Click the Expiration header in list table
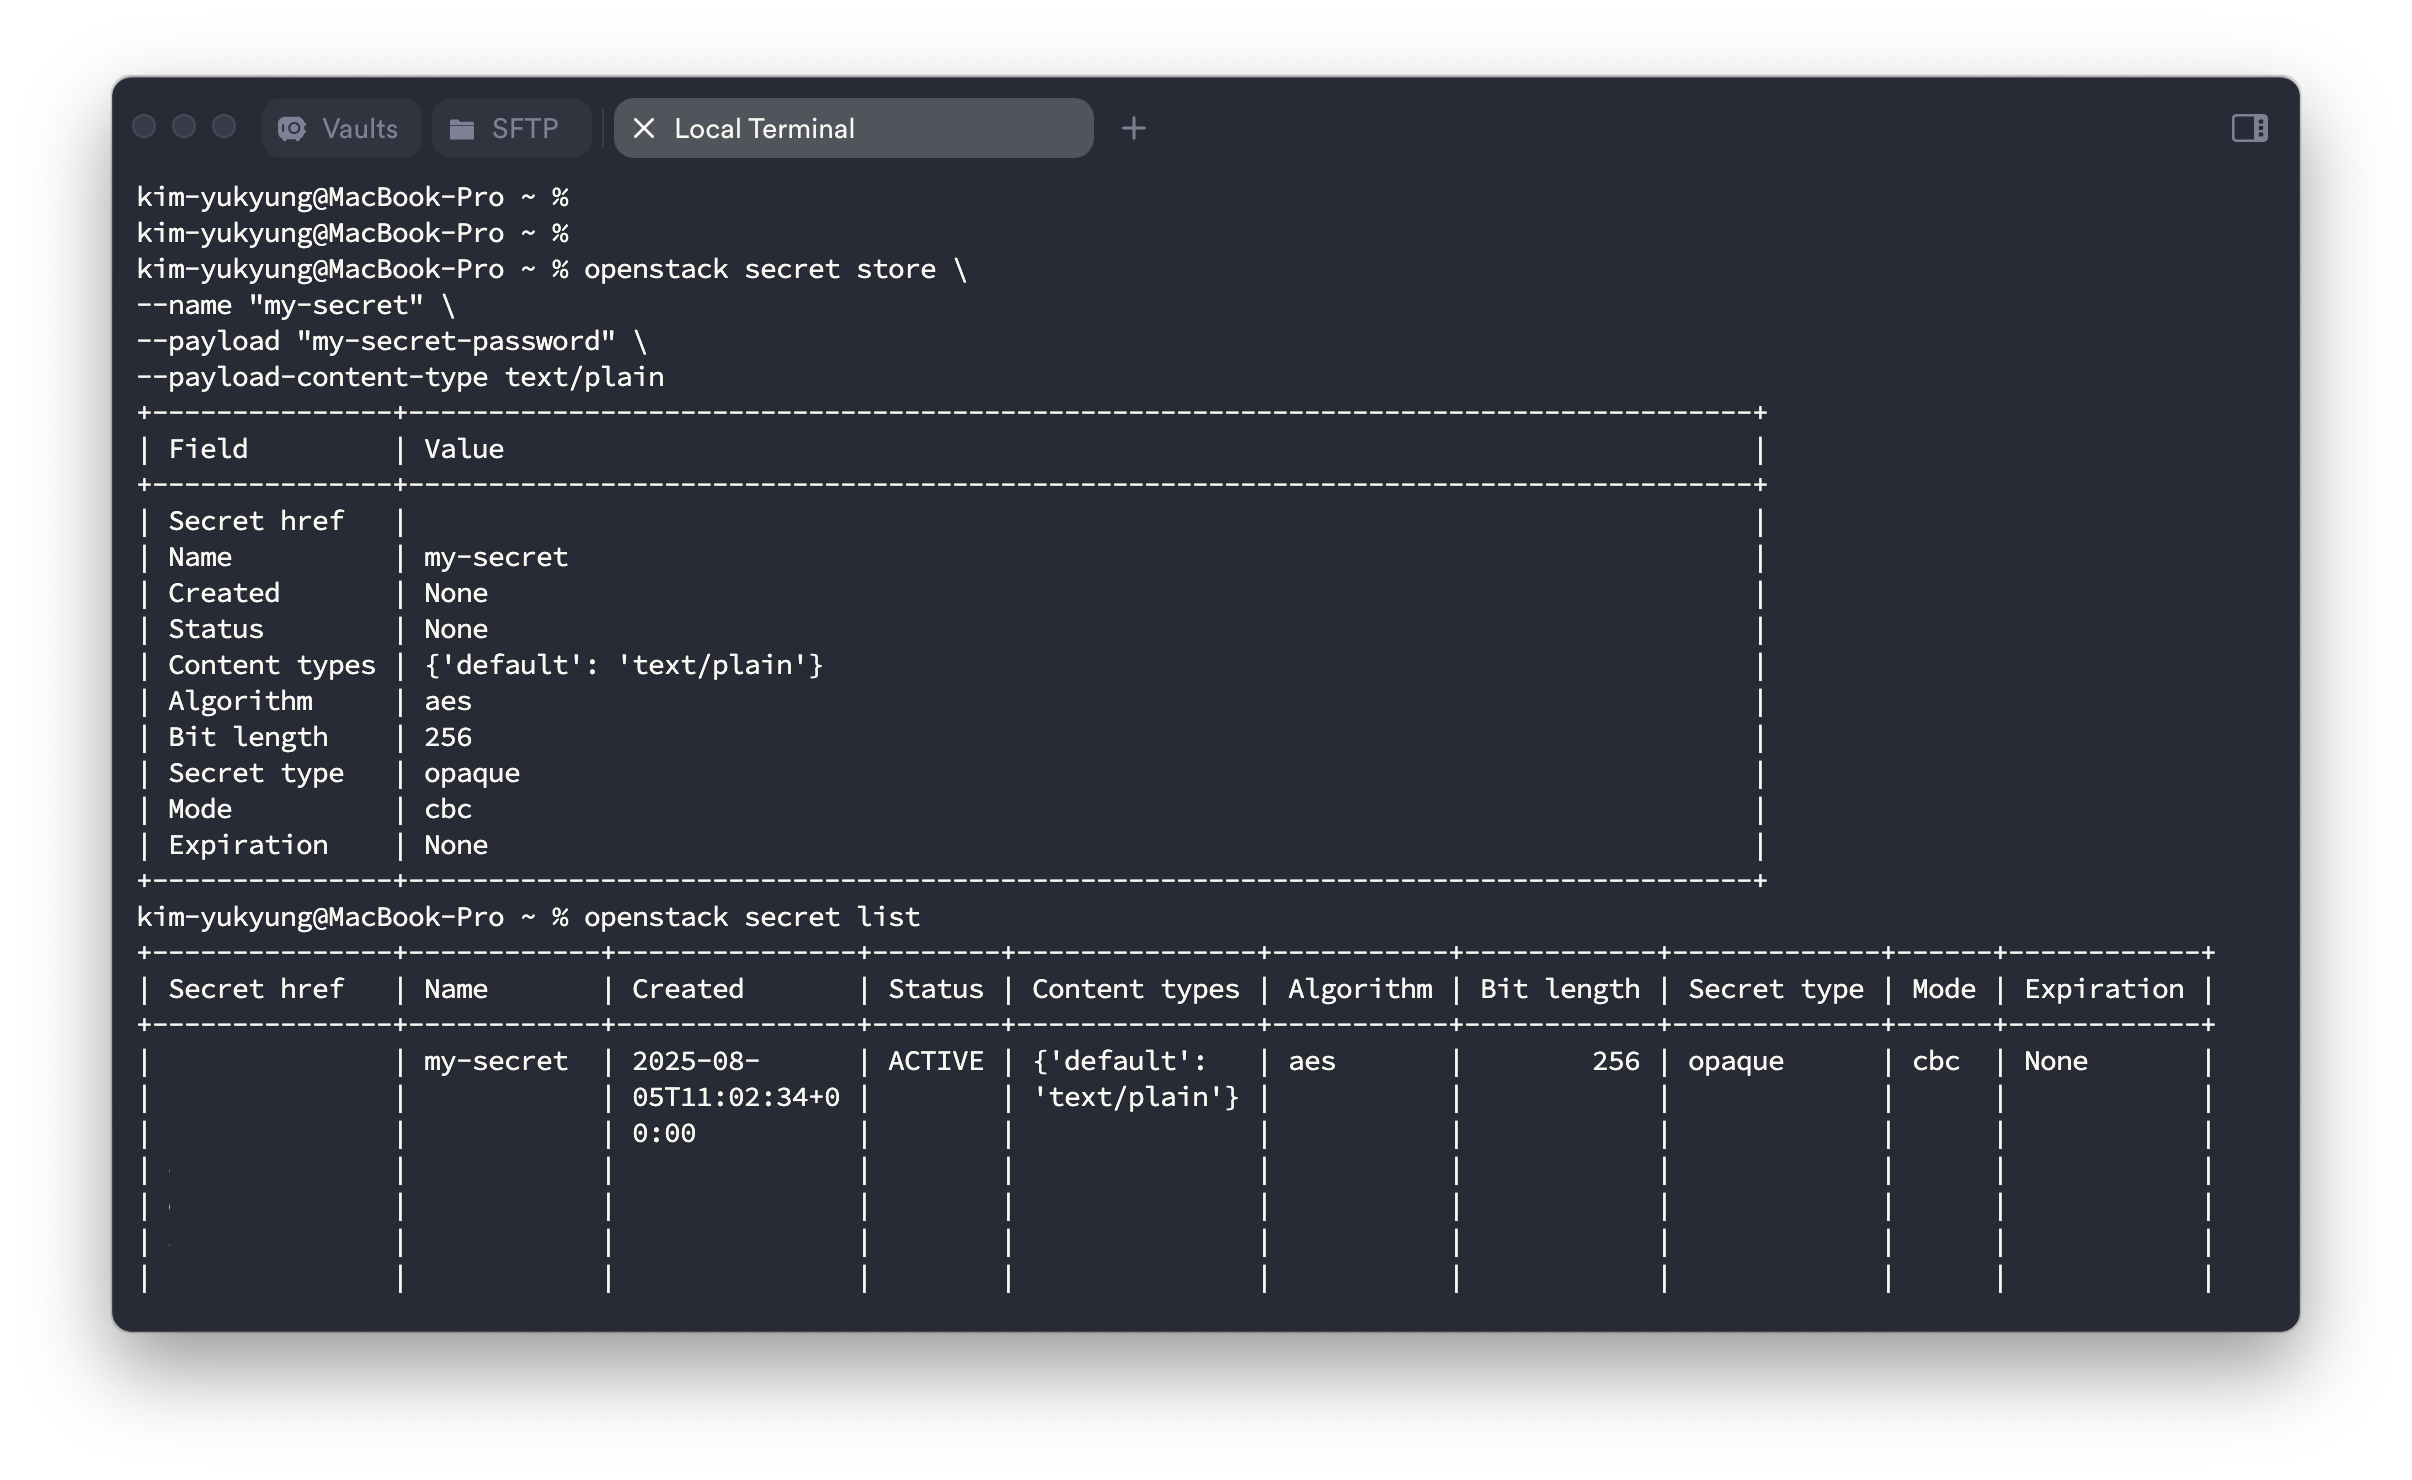The height and width of the screenshot is (1480, 2412). coord(2103,989)
